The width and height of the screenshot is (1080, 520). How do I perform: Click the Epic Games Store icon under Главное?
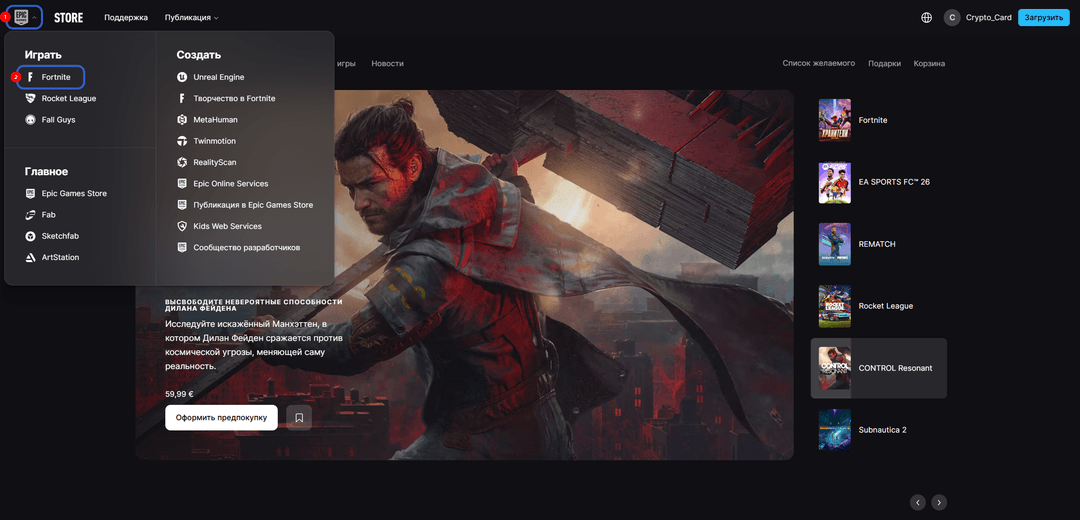click(x=30, y=194)
